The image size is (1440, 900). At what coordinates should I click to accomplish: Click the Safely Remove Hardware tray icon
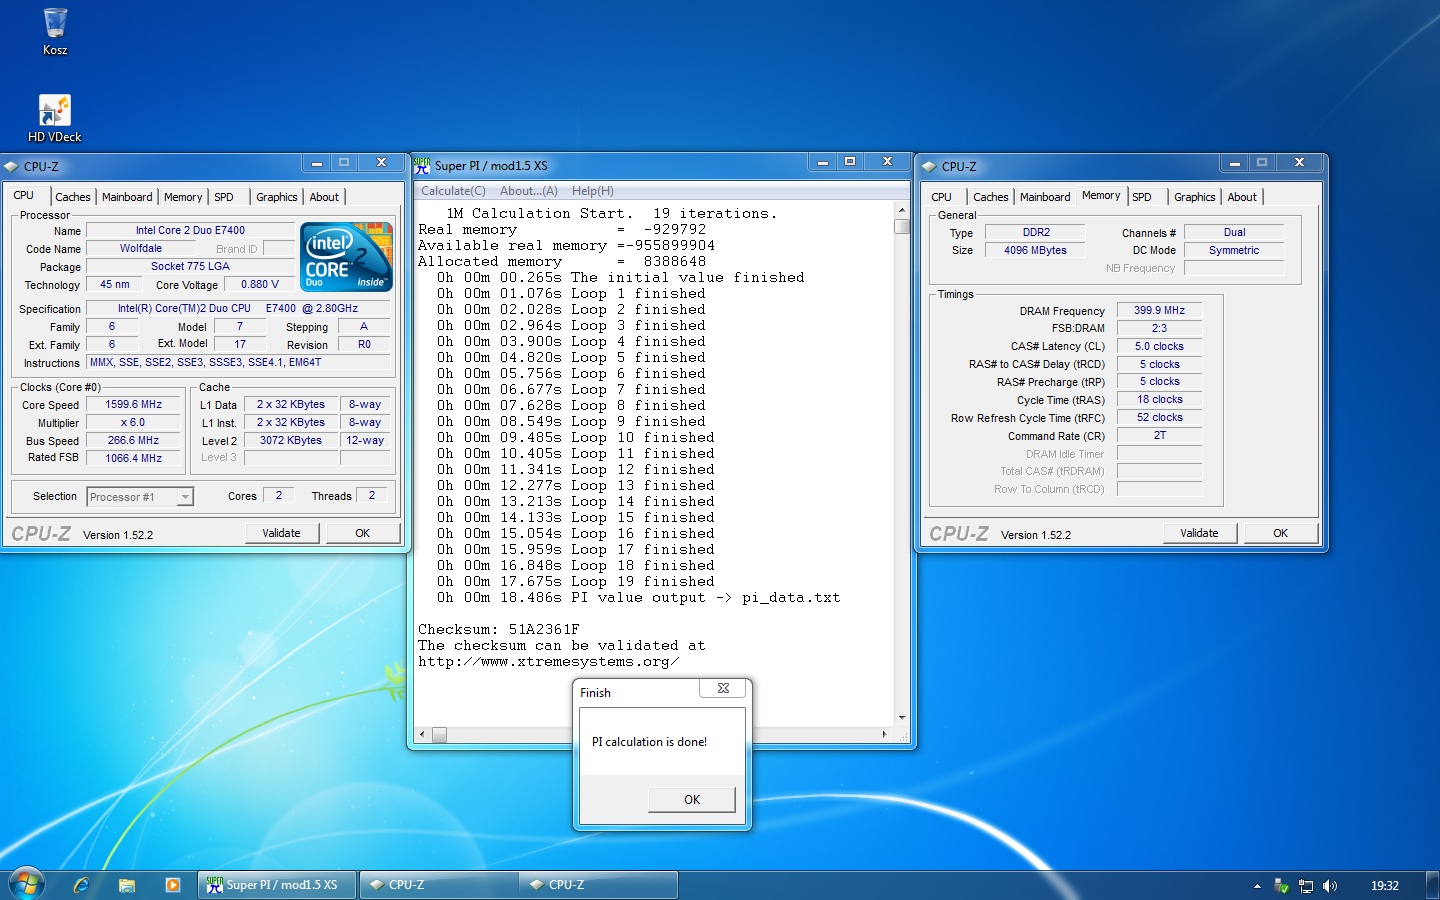tap(1281, 886)
